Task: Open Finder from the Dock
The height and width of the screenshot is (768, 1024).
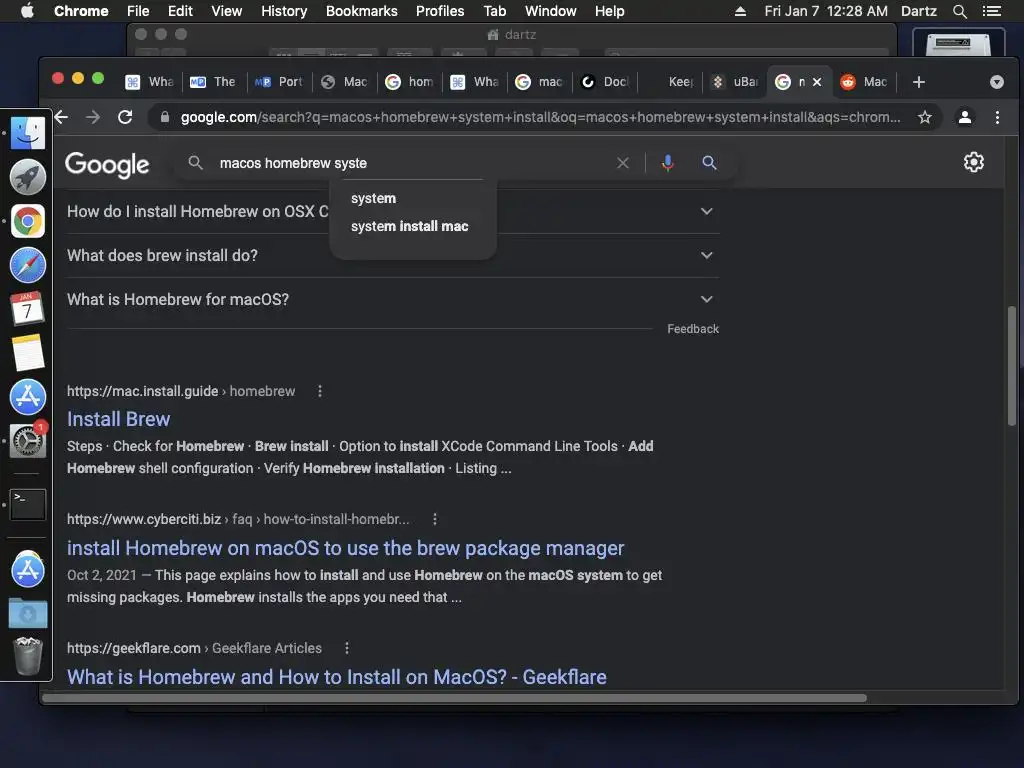Action: [x=27, y=133]
